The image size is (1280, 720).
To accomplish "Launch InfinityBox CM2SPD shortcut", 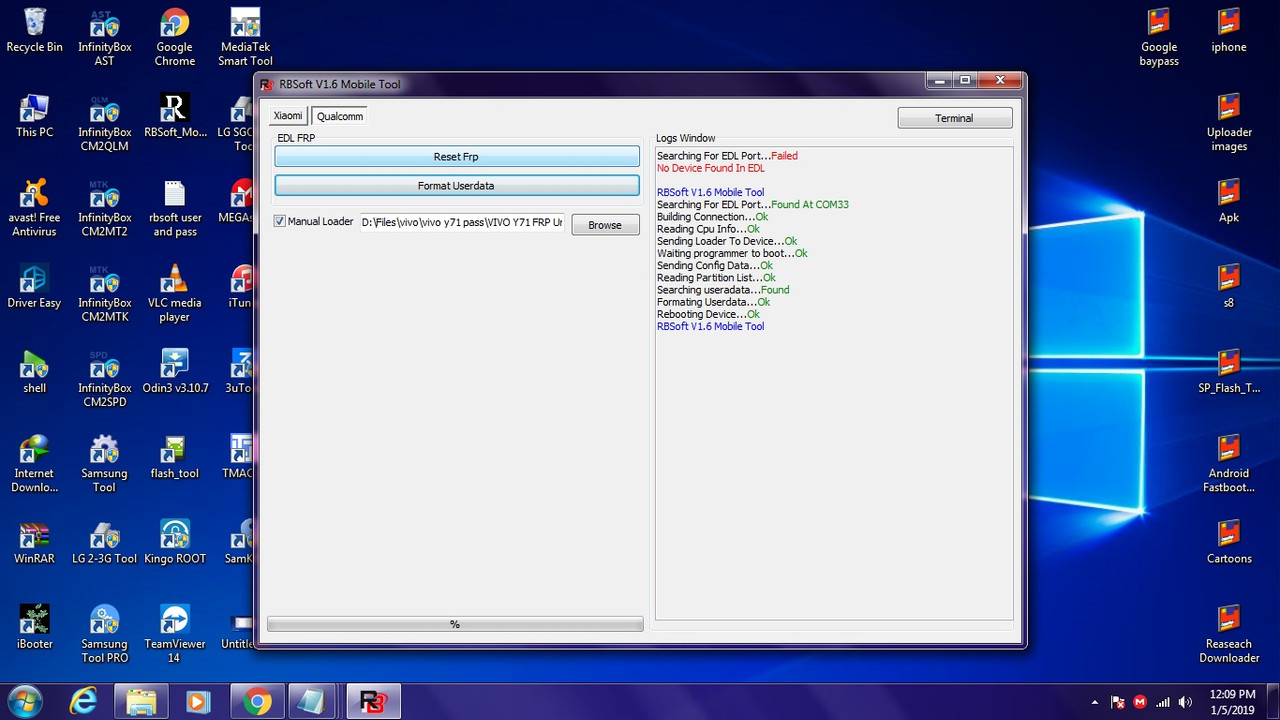I will [104, 379].
